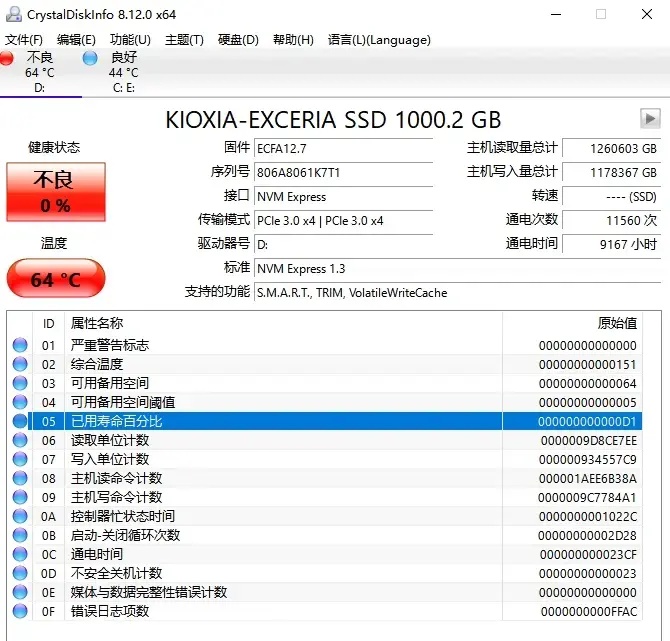The image size is (670, 641).
Task: Click the blue status dot for attribute 03
Action: pos(20,383)
